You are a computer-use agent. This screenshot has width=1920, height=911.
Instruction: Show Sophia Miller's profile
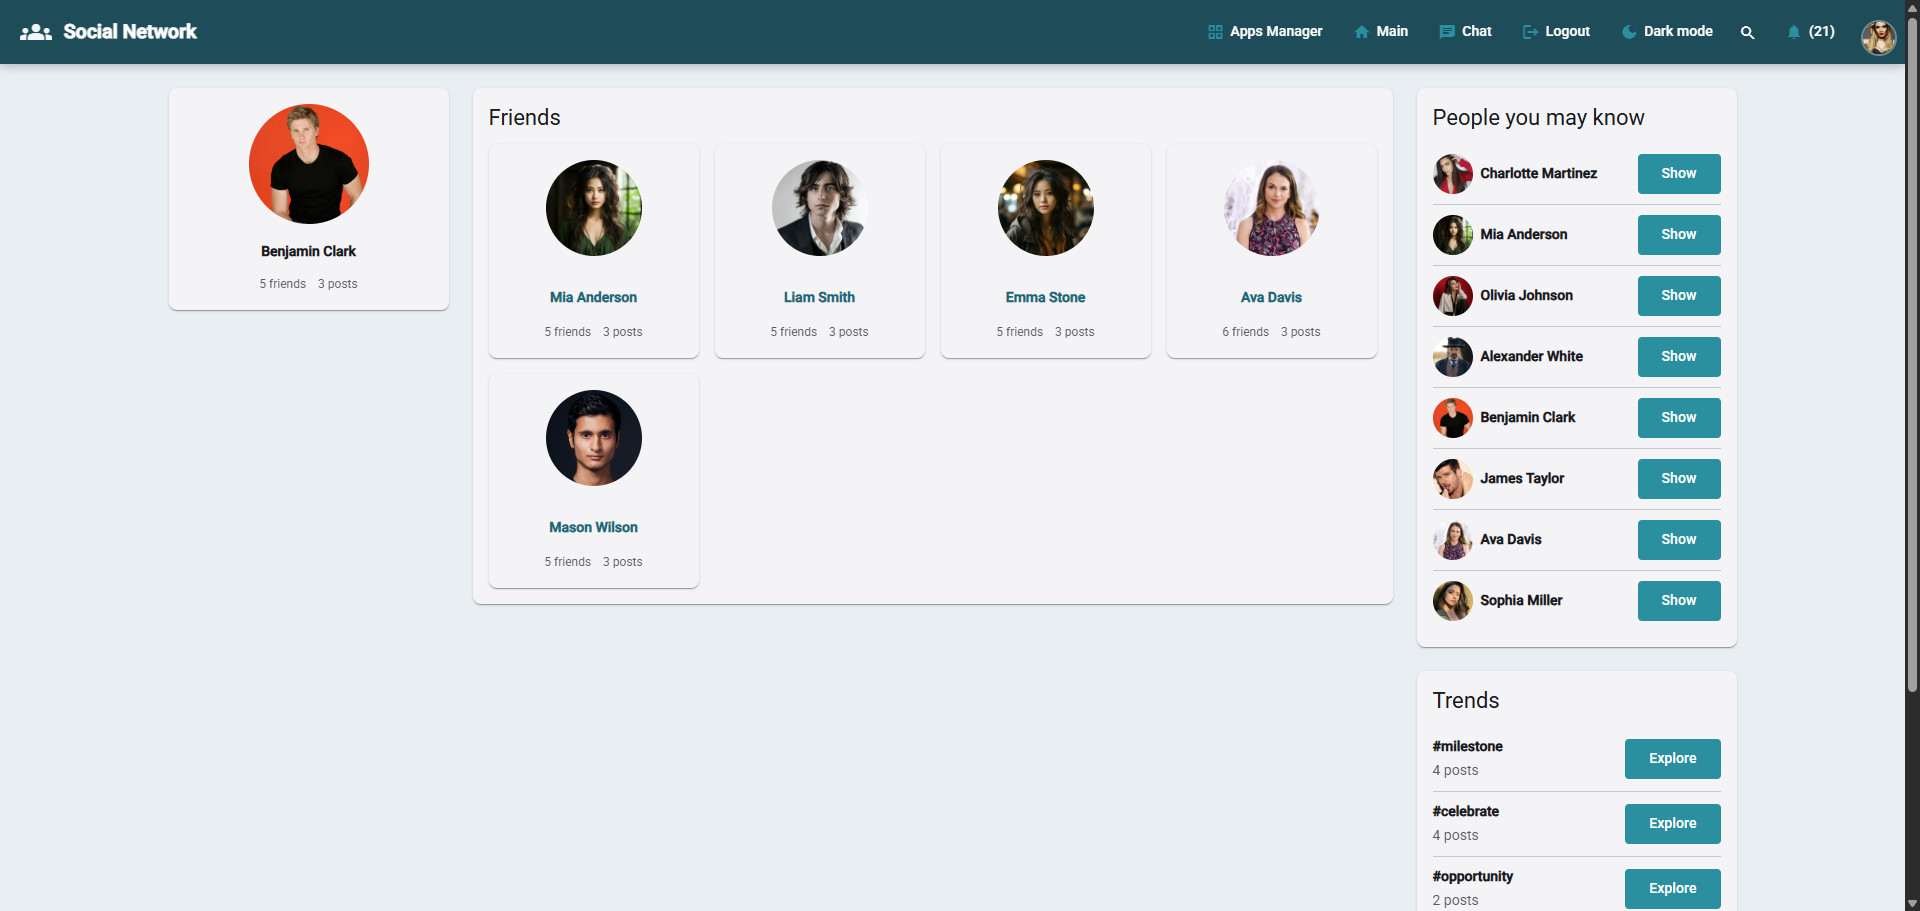tap(1679, 601)
